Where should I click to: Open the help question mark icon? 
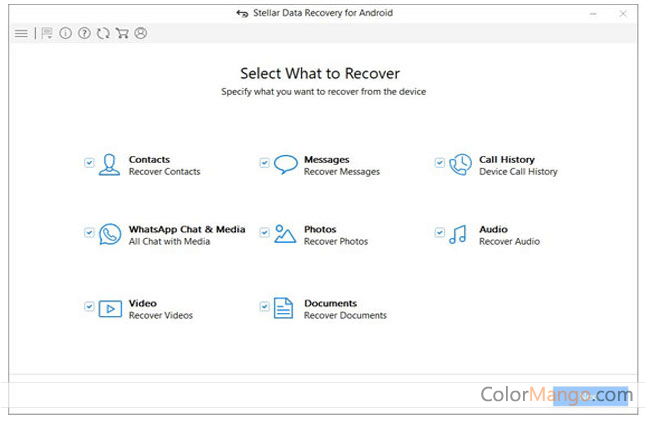[84, 33]
